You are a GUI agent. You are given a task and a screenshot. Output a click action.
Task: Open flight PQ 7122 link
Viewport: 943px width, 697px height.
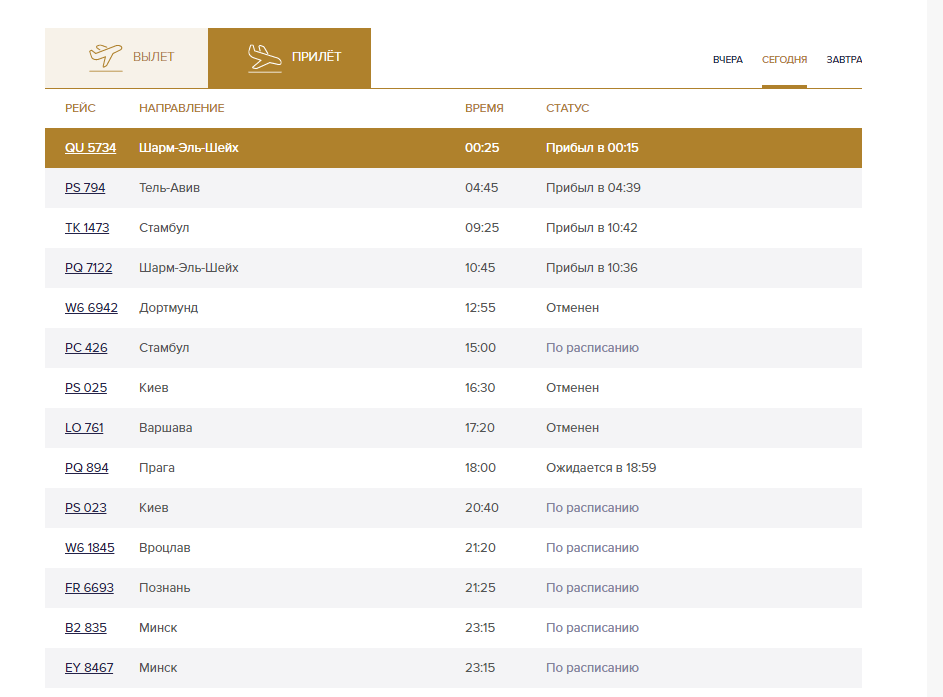tap(88, 268)
